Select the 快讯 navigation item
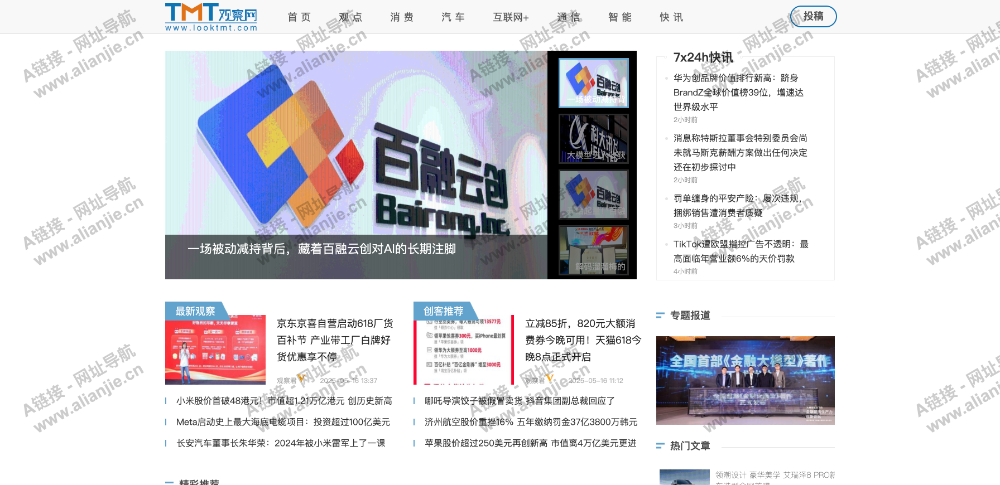Image resolution: width=1000 pixels, height=485 pixels. tap(671, 17)
